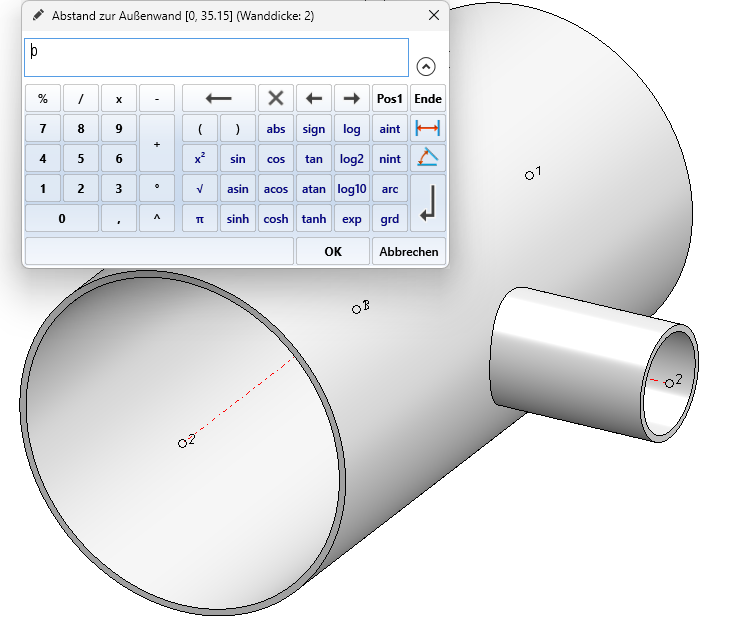
Task: Click digit 9 on the keypad
Action: (x=119, y=129)
